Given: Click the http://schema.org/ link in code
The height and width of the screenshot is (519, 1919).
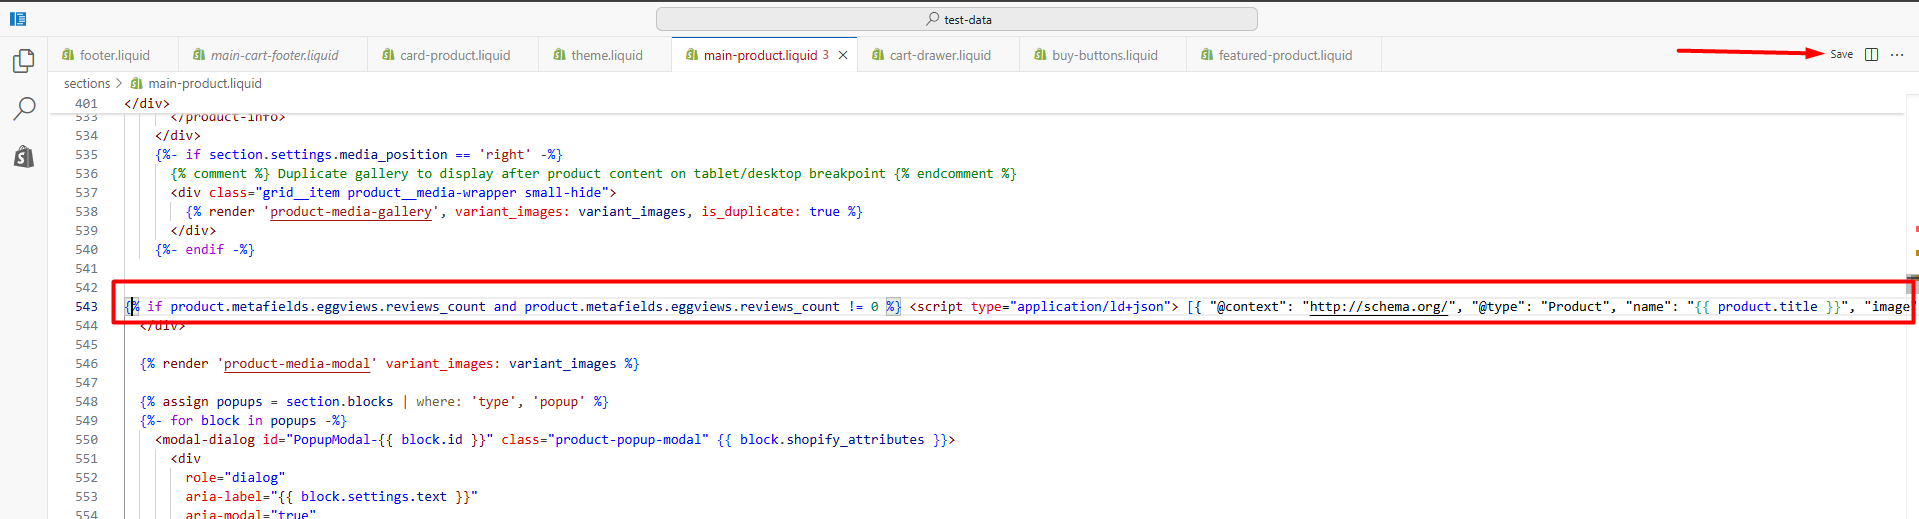Looking at the screenshot, I should coord(1378,307).
